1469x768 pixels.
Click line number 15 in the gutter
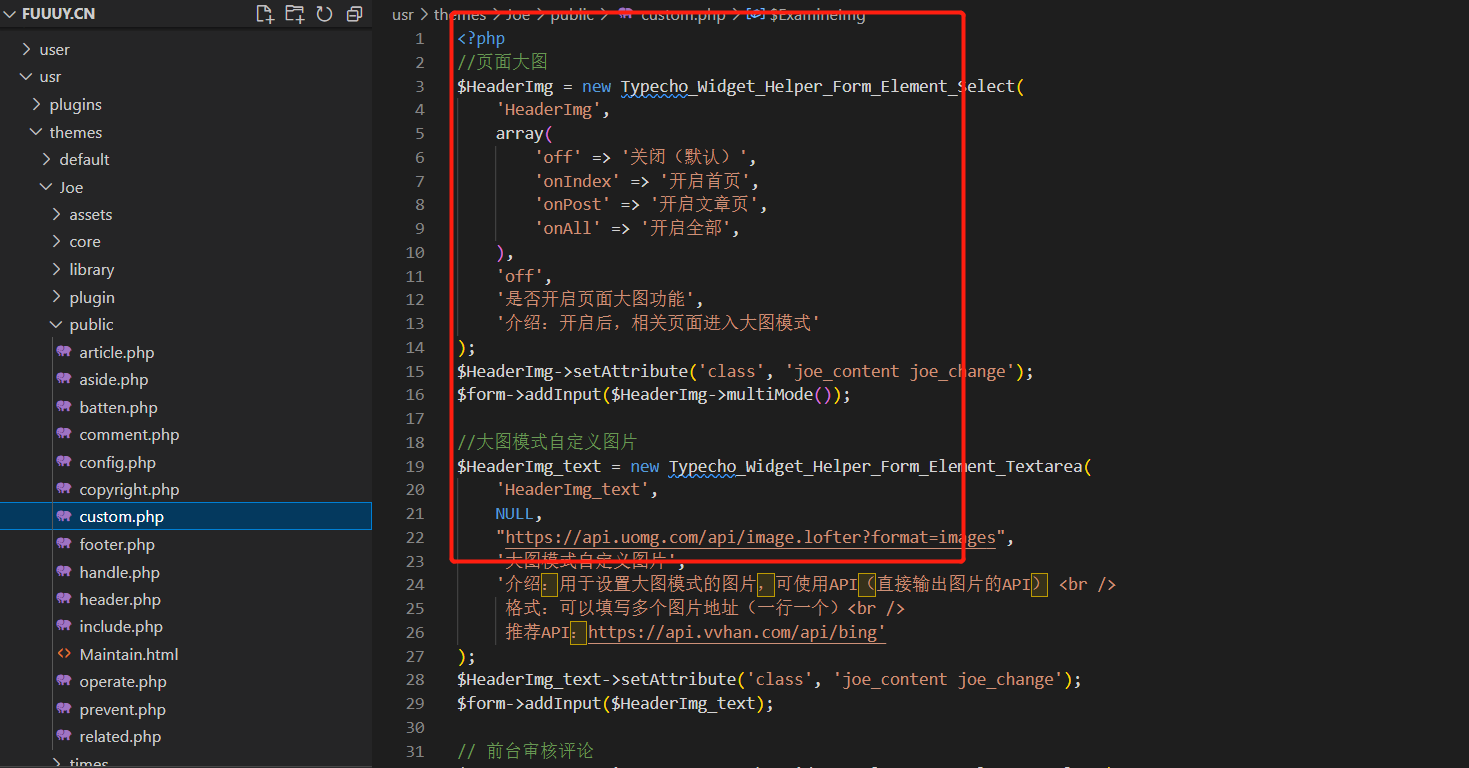point(415,371)
